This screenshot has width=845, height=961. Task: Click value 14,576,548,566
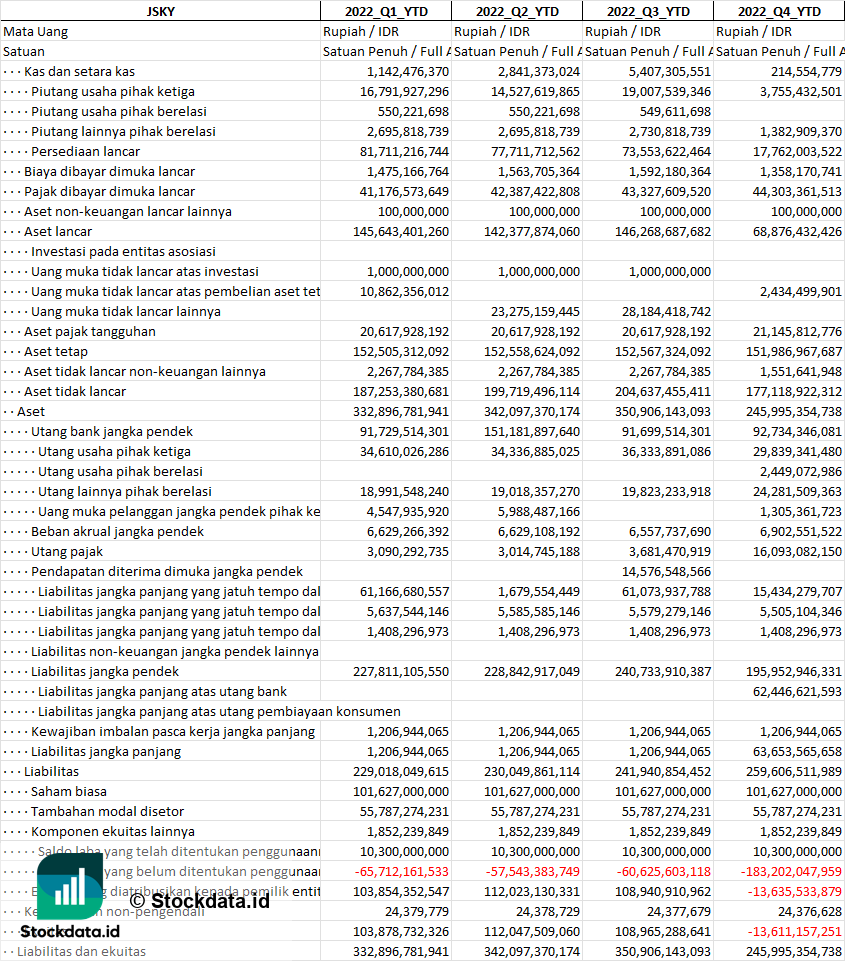click(x=666, y=572)
